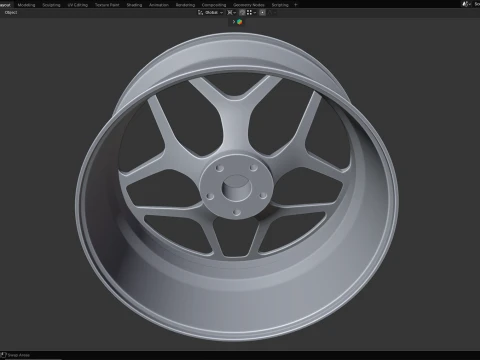The height and width of the screenshot is (360, 480).
Task: Open the Compositing workspace tab
Action: (214, 5)
